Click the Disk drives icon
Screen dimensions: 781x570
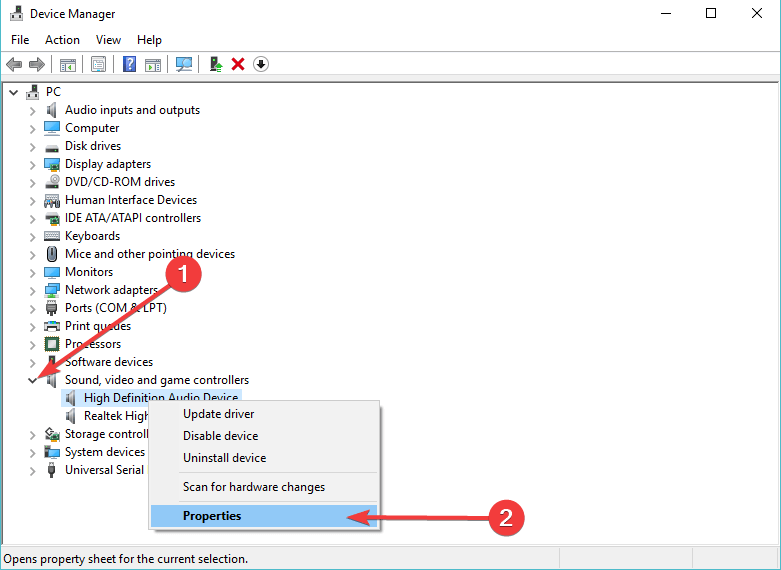coord(52,147)
